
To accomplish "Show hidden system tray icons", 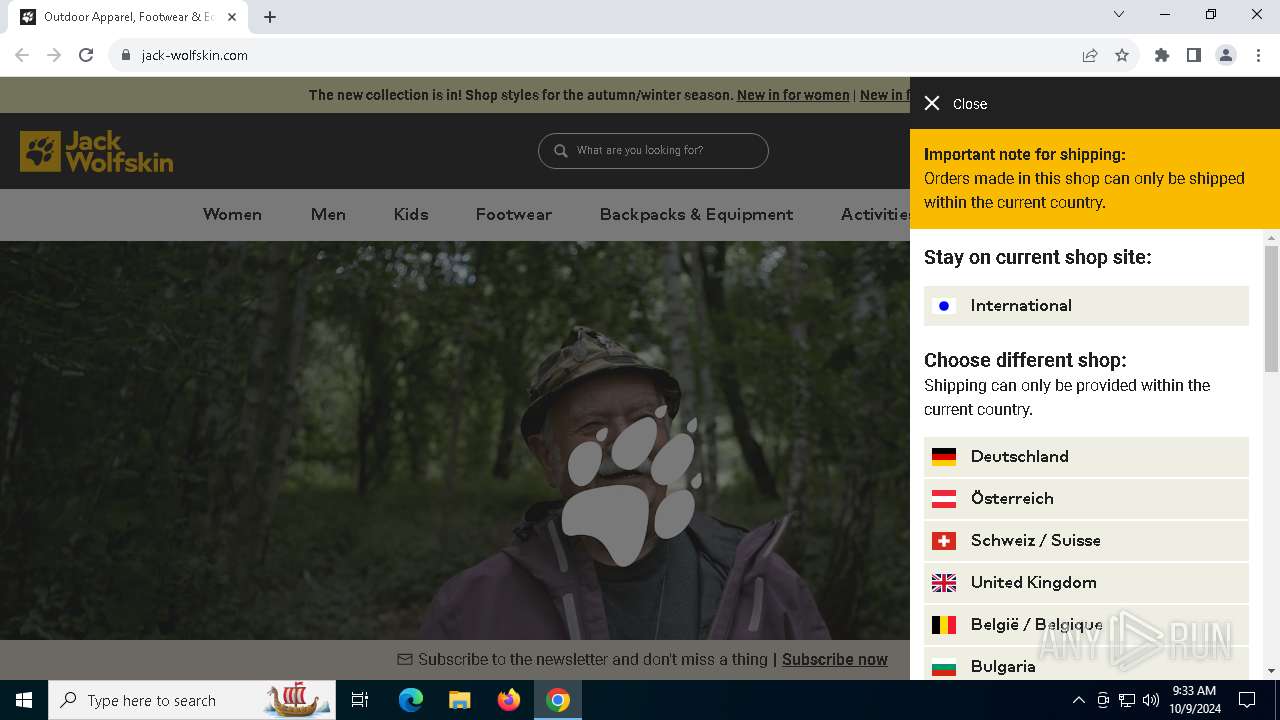I will (1078, 700).
